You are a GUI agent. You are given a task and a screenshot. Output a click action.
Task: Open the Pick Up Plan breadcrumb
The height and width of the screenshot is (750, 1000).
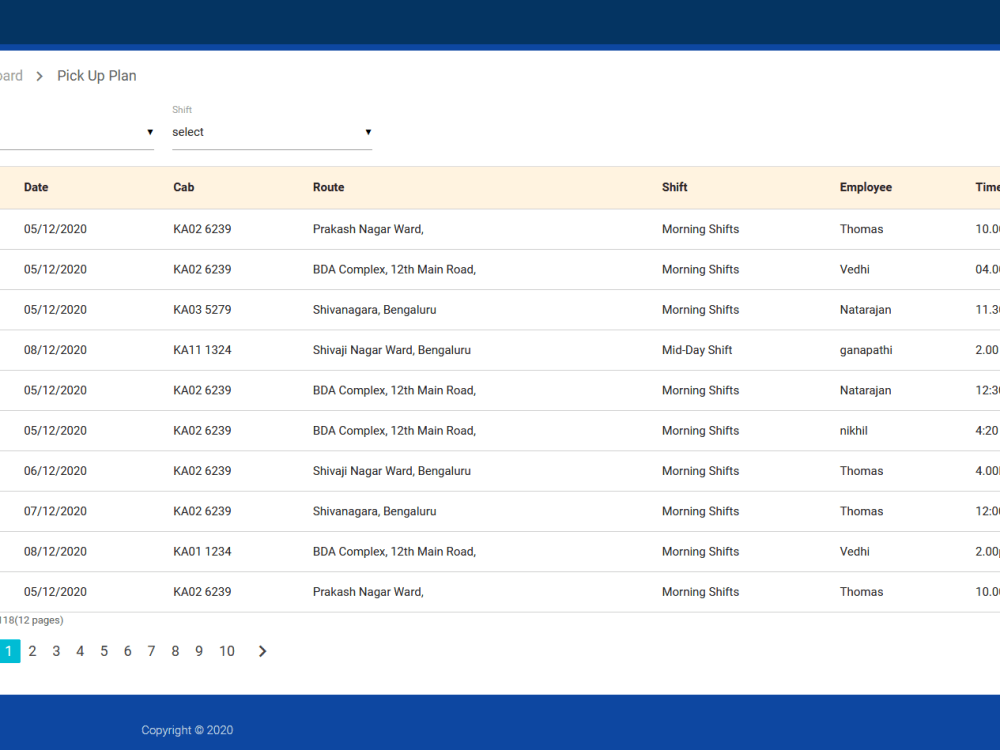click(97, 76)
